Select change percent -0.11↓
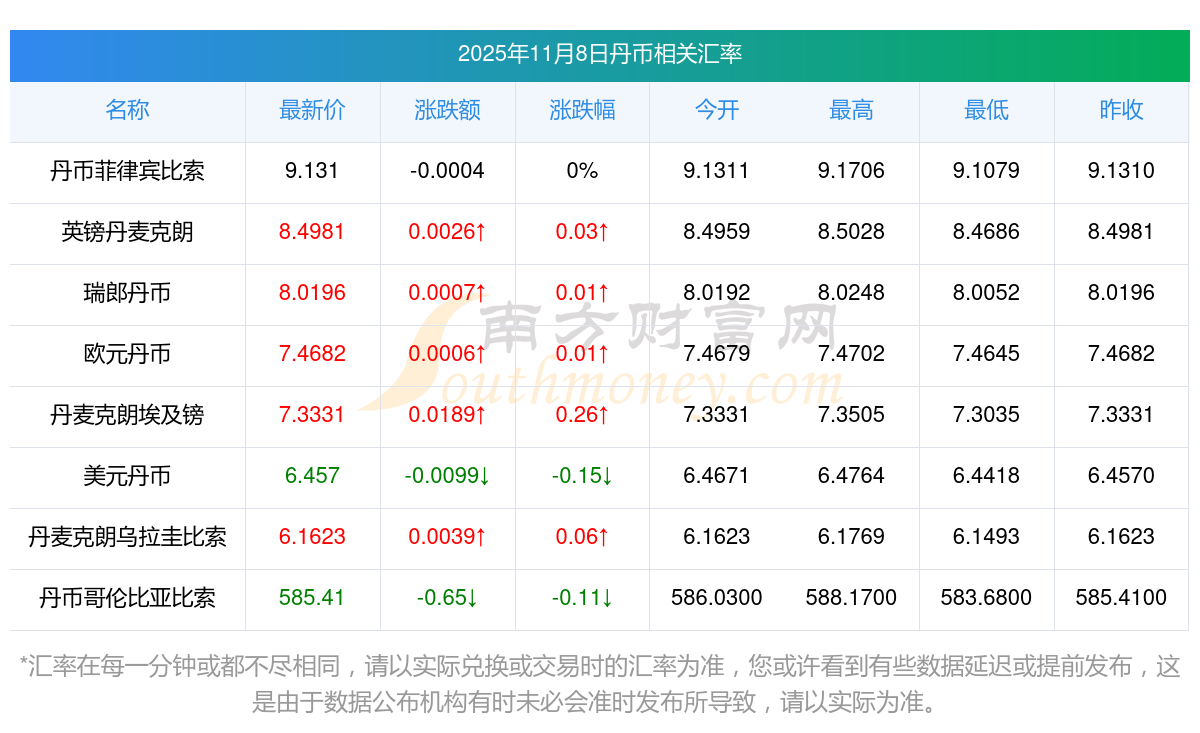Image resolution: width=1200 pixels, height=733 pixels. [x=582, y=598]
